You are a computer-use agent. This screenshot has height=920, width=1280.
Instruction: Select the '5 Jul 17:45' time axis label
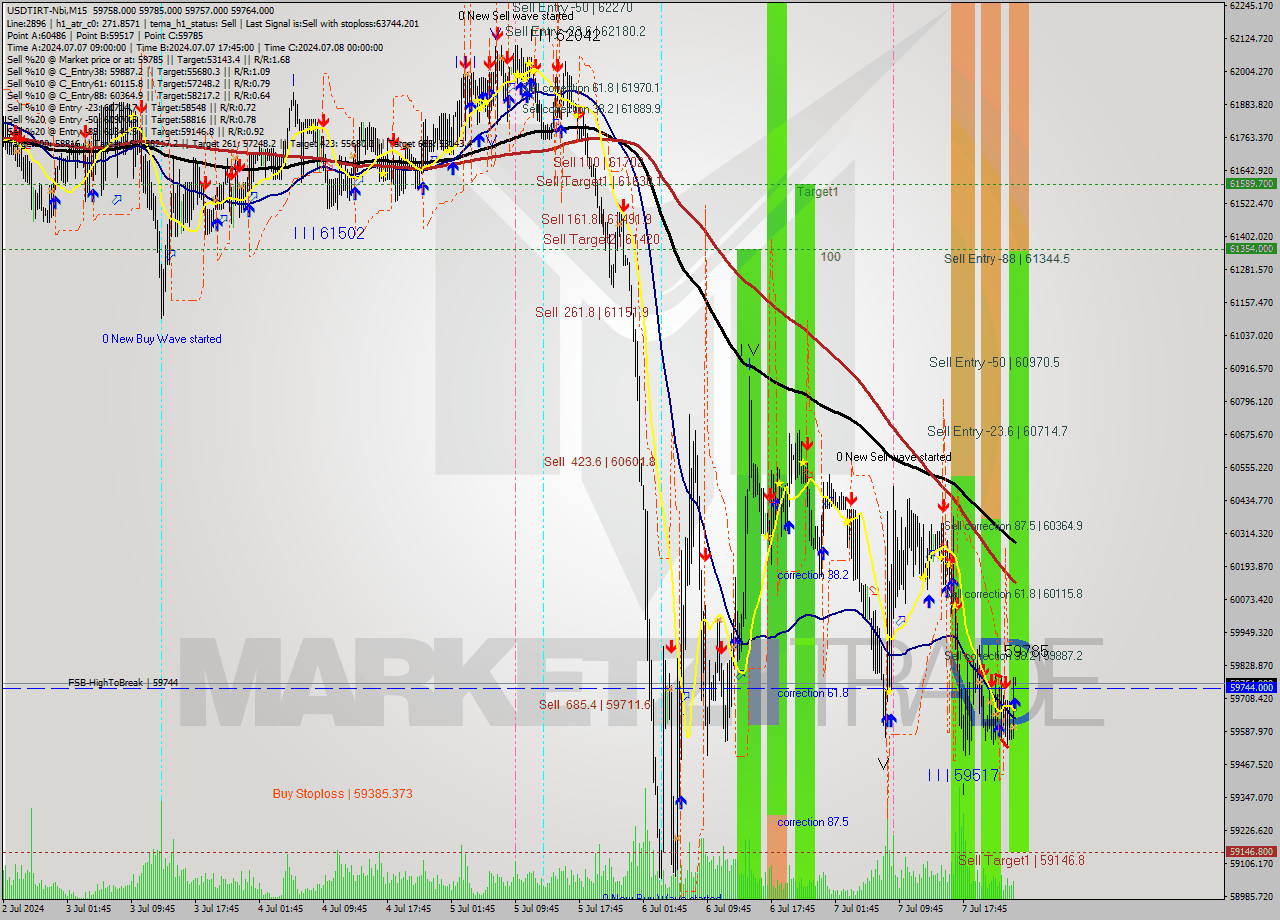600,909
